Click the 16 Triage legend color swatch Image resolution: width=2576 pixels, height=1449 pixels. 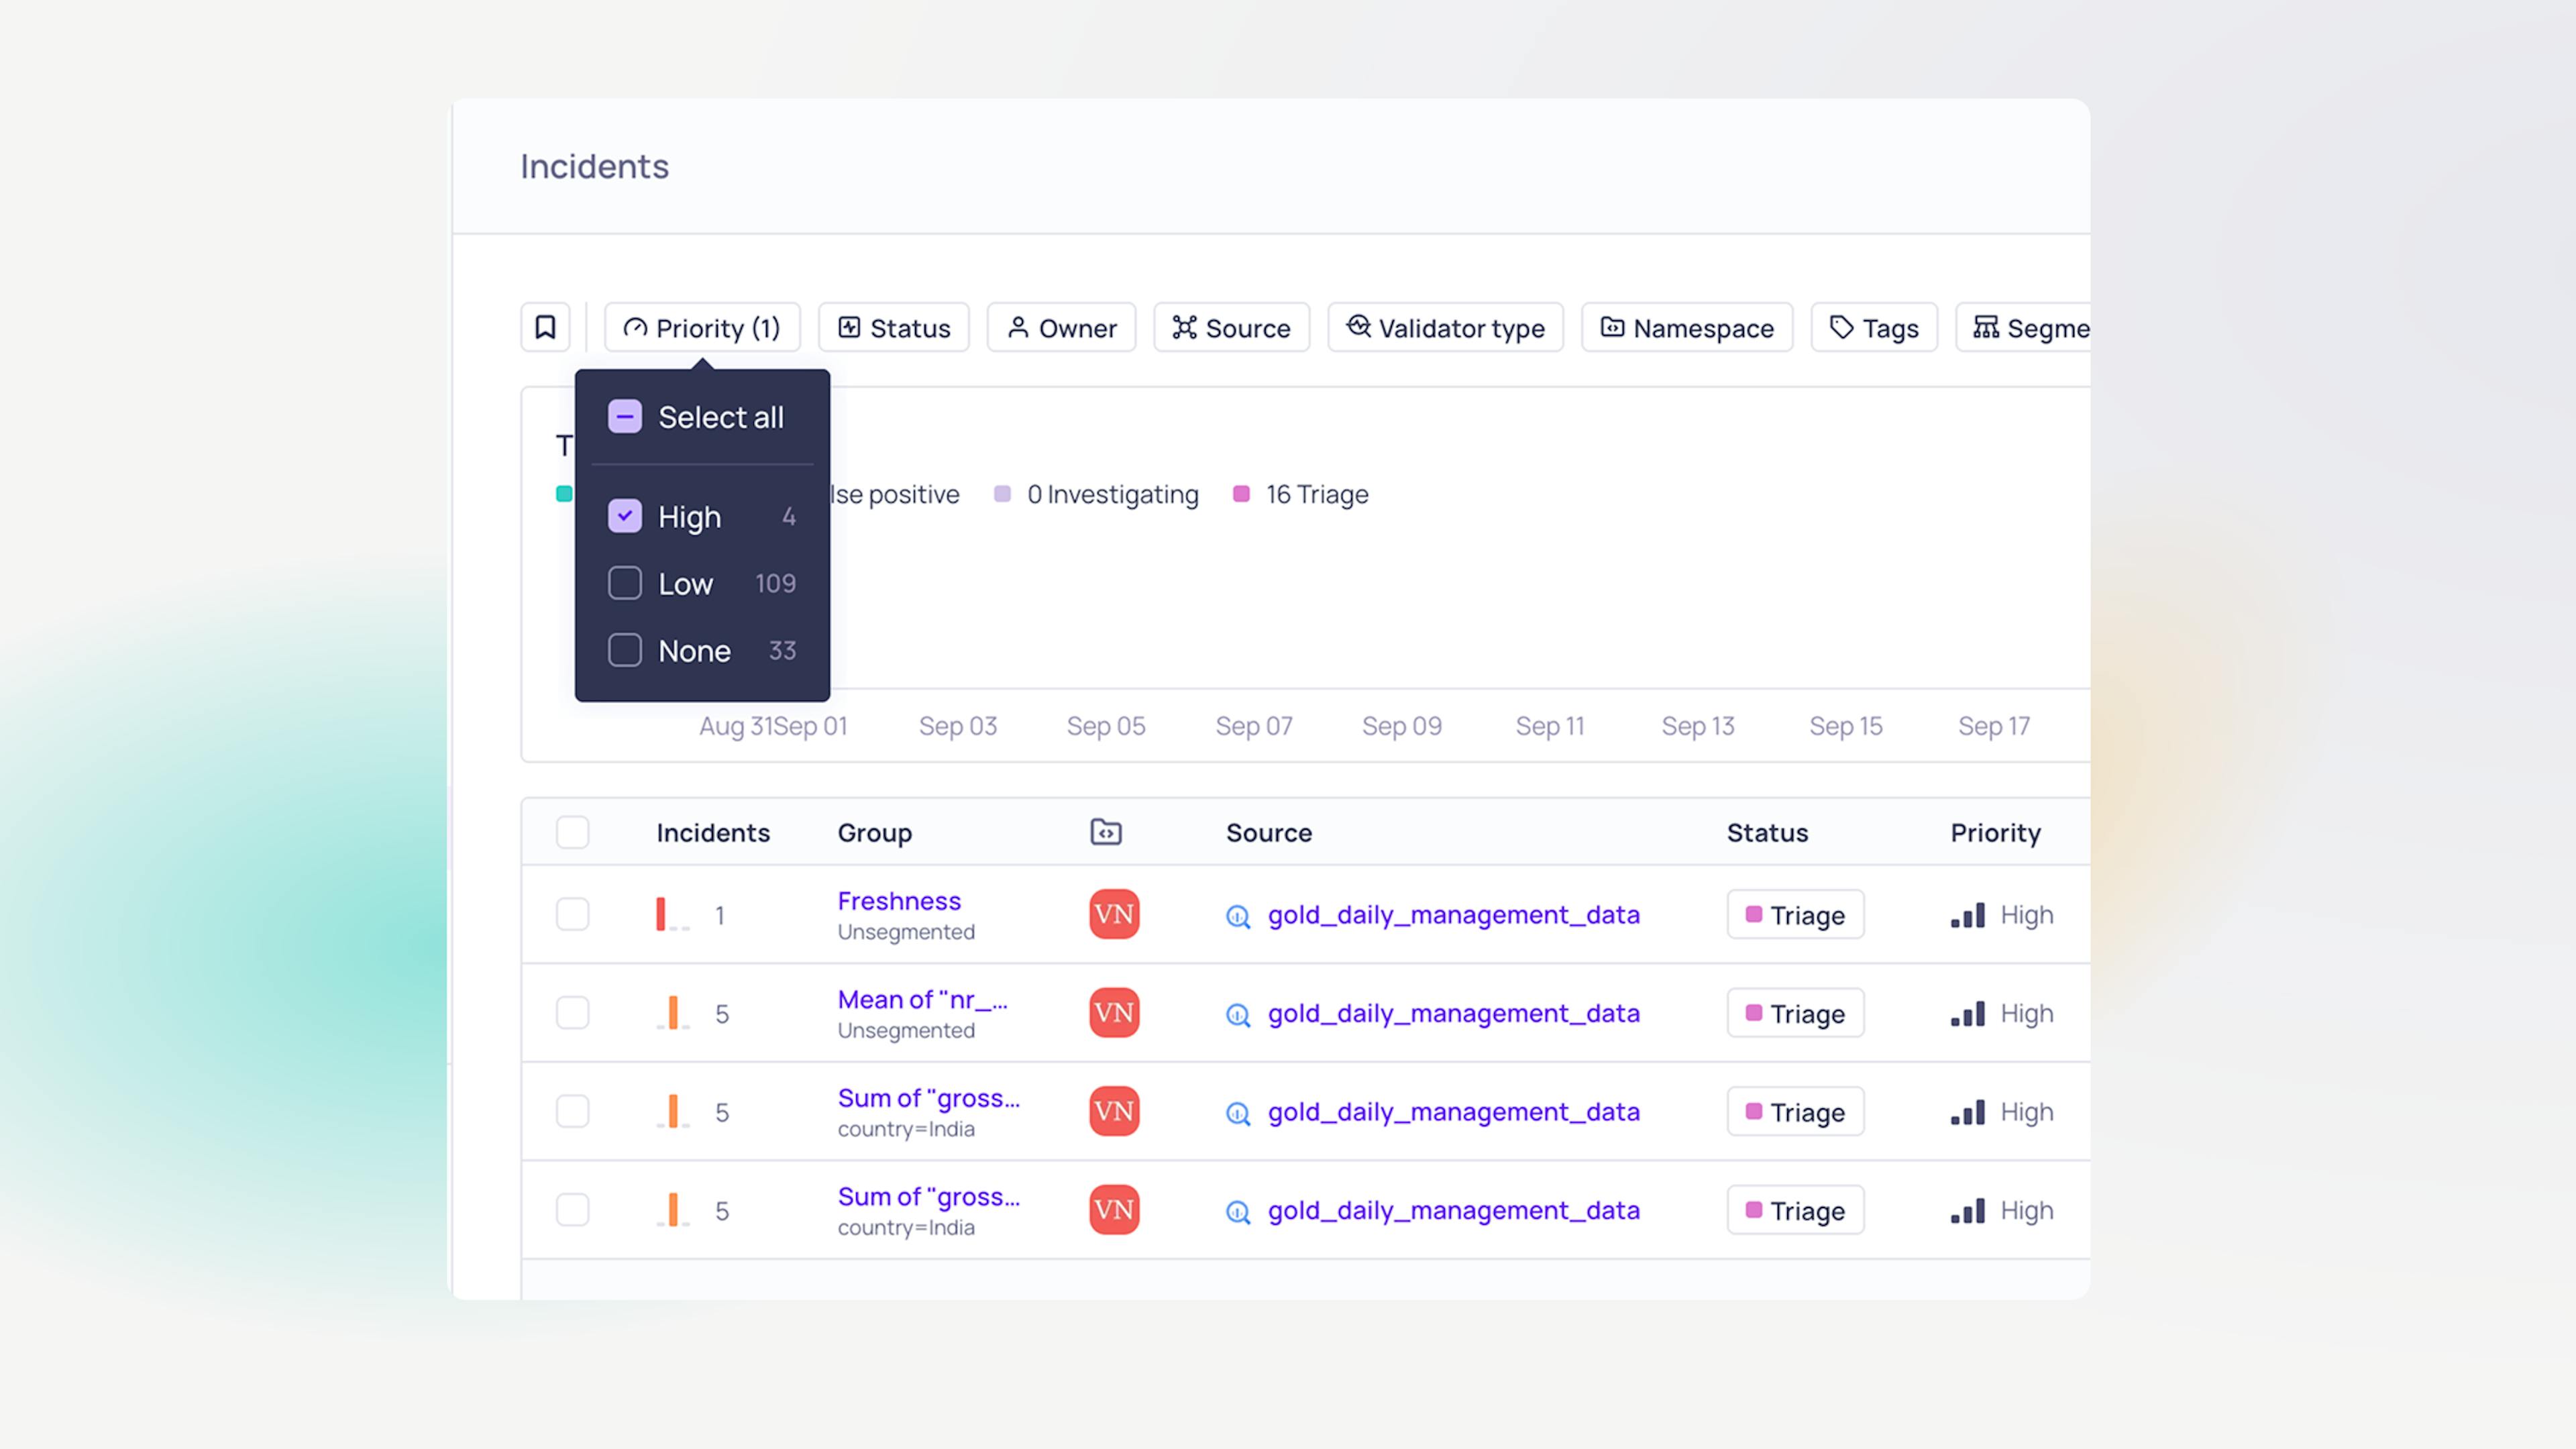click(1241, 494)
